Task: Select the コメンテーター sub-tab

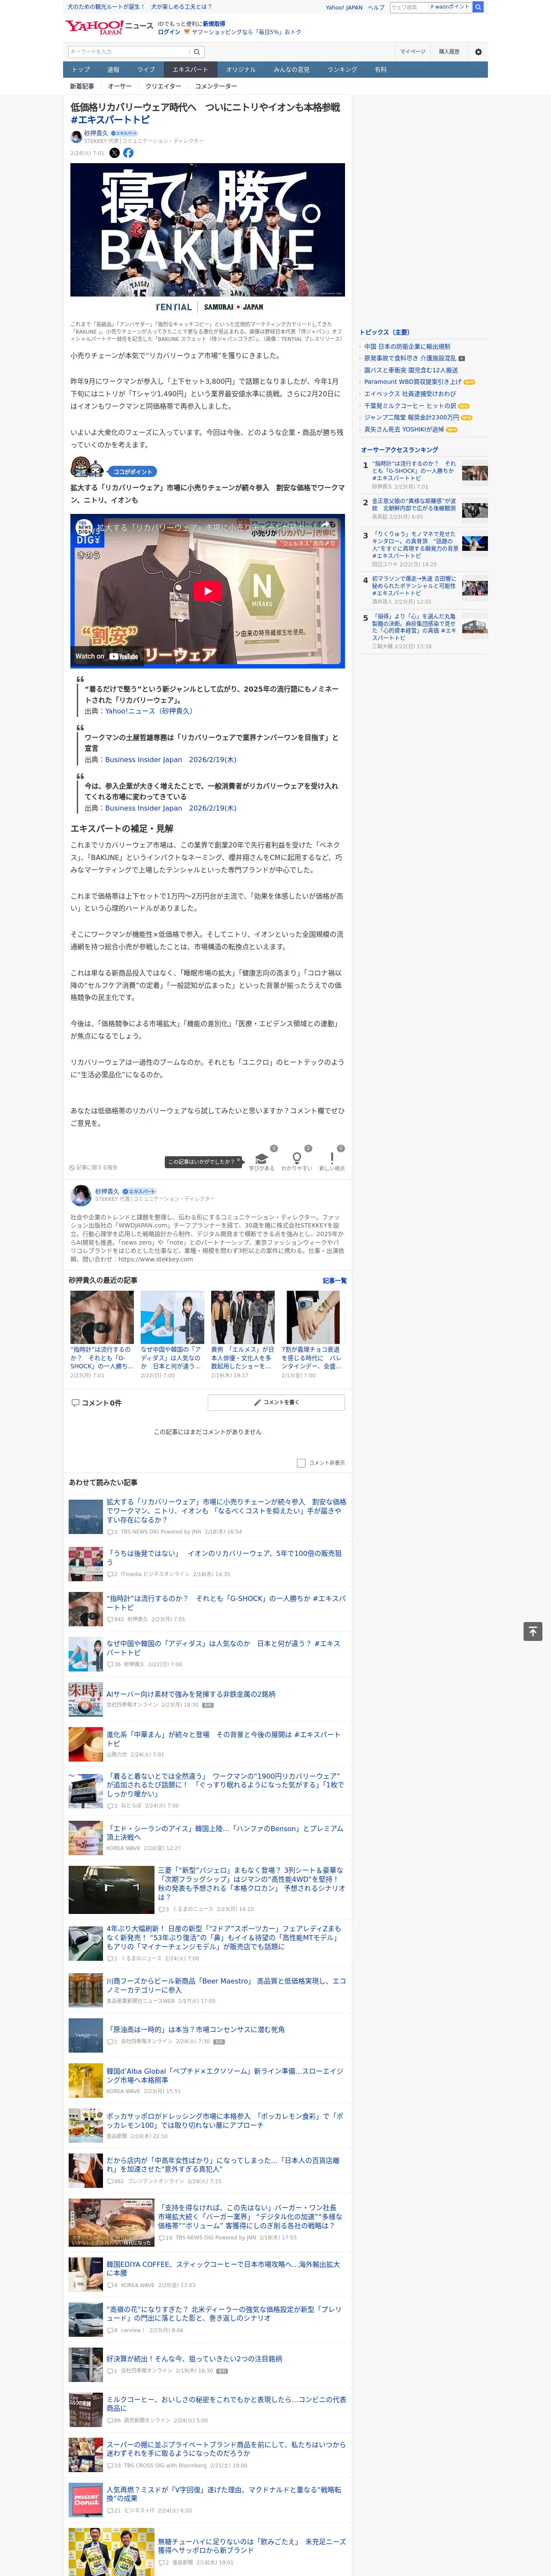Action: pyautogui.click(x=216, y=86)
